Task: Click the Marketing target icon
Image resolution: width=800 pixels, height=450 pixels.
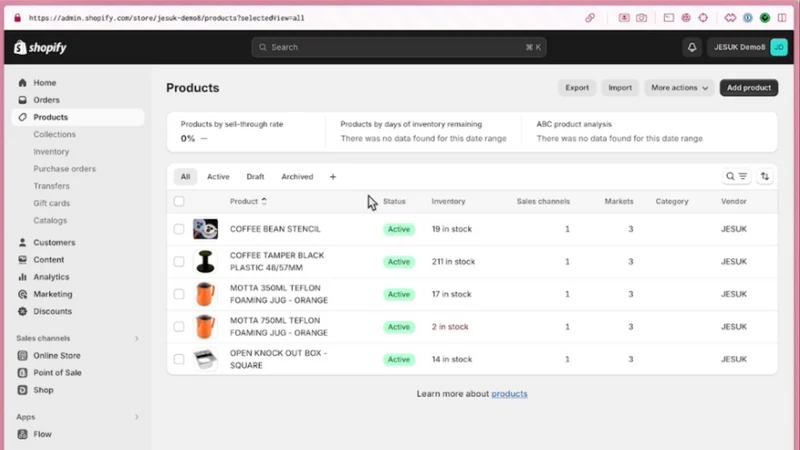Action: coord(22,294)
